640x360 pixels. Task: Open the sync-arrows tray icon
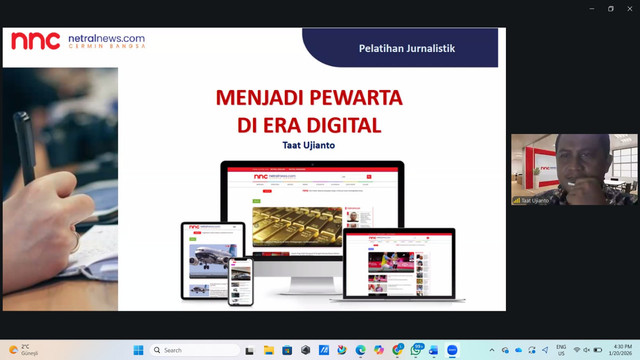pyautogui.click(x=532, y=350)
